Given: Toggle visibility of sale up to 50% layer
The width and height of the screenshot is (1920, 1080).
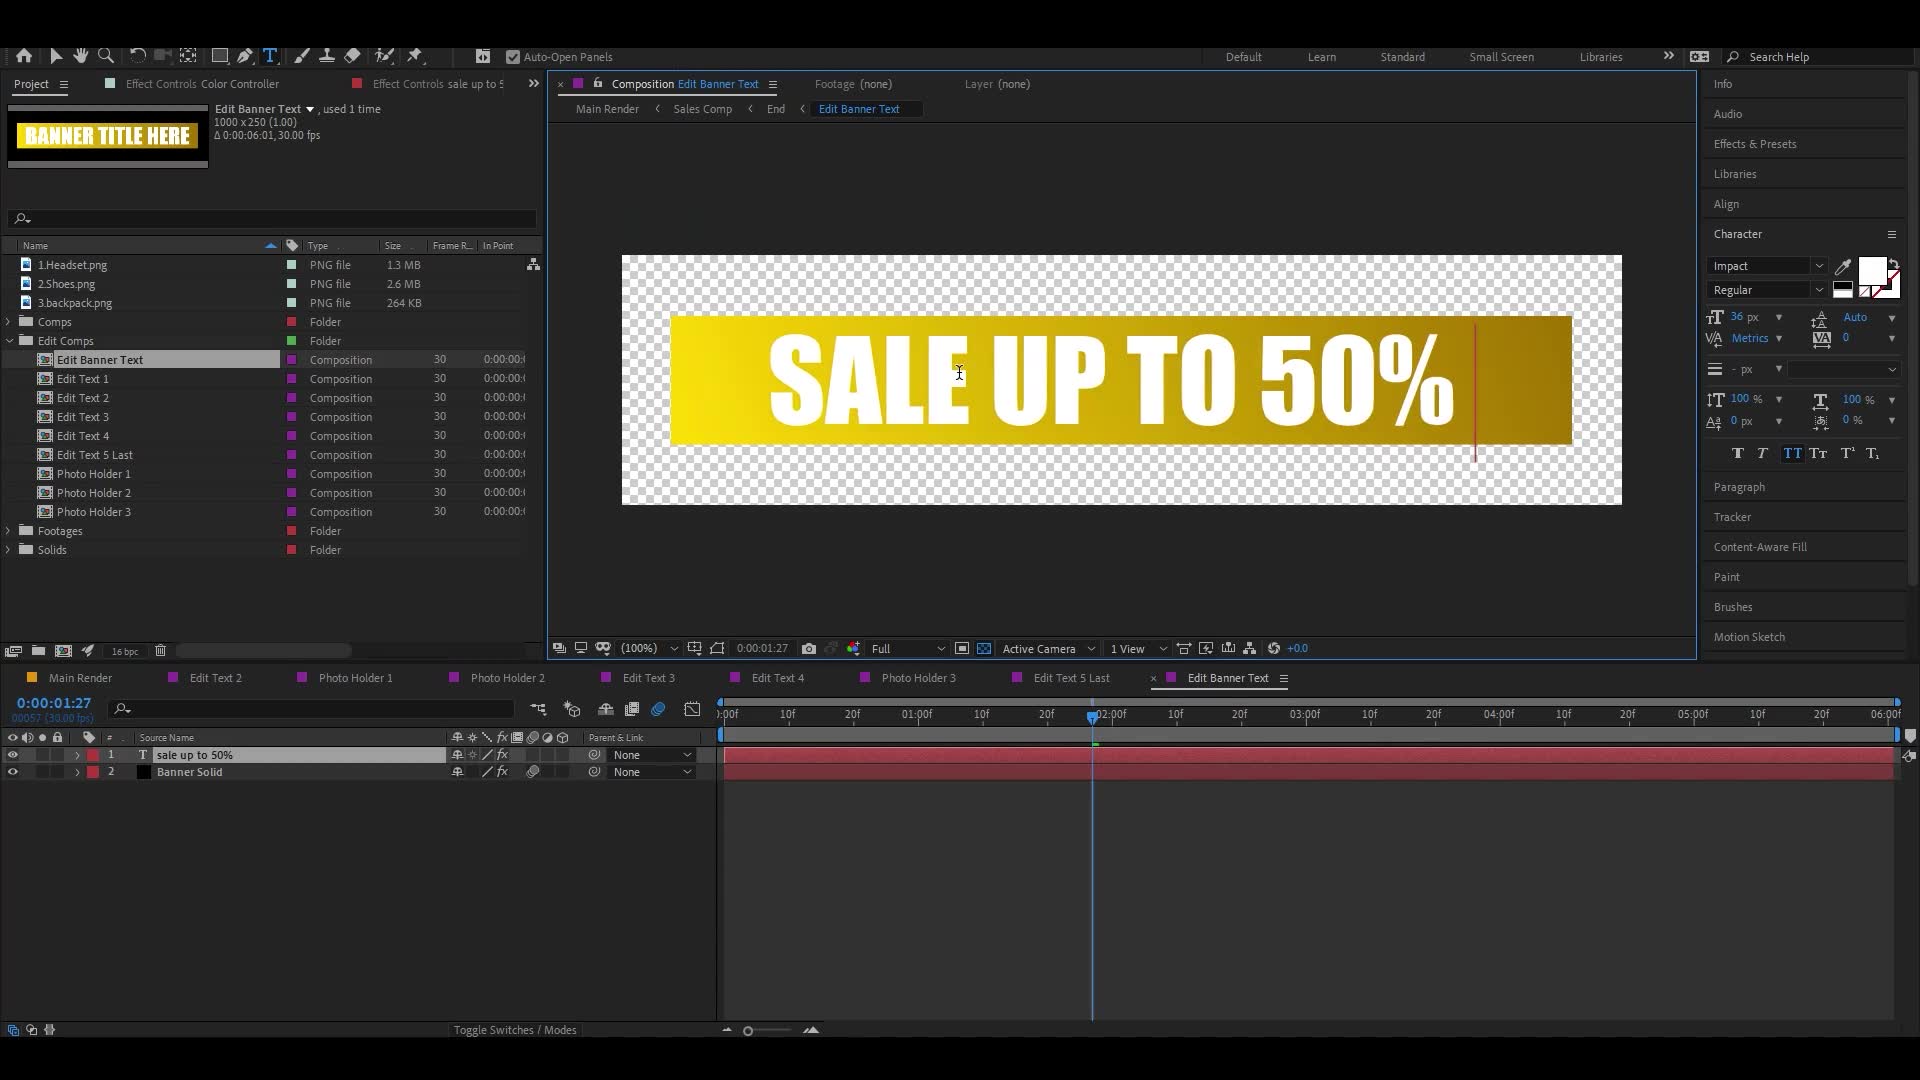Looking at the screenshot, I should 11,754.
